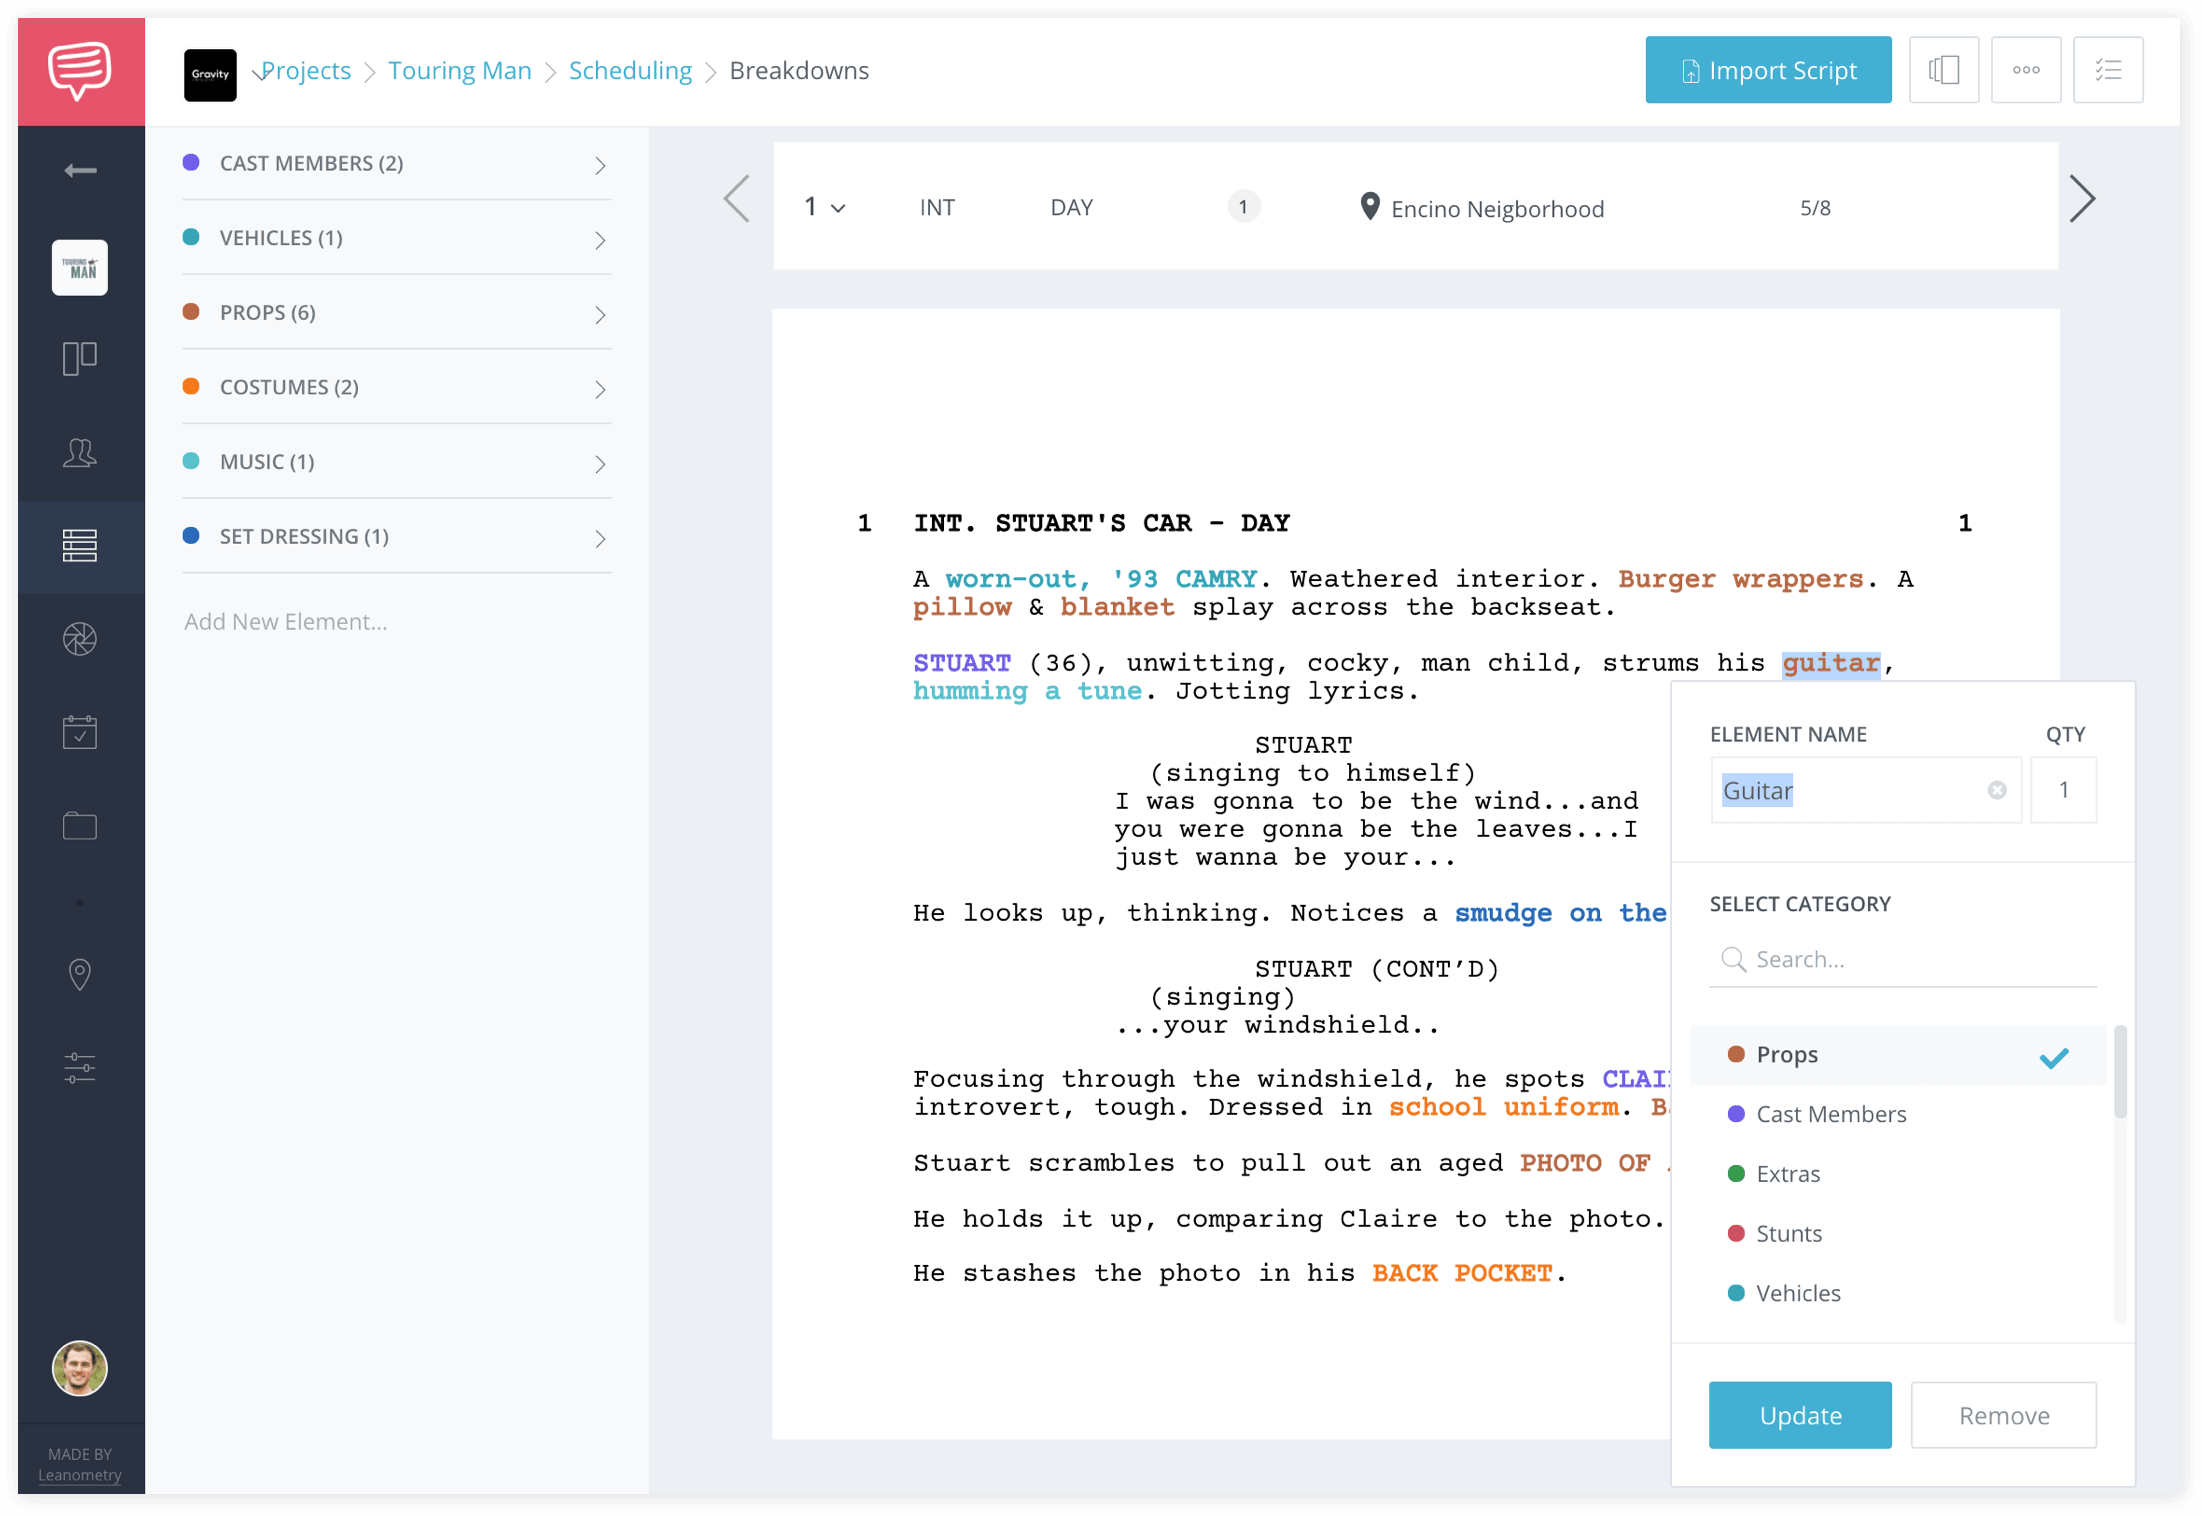Click the storyboard panel icon in sidebar
The width and height of the screenshot is (2202, 1516).
coord(79,356)
